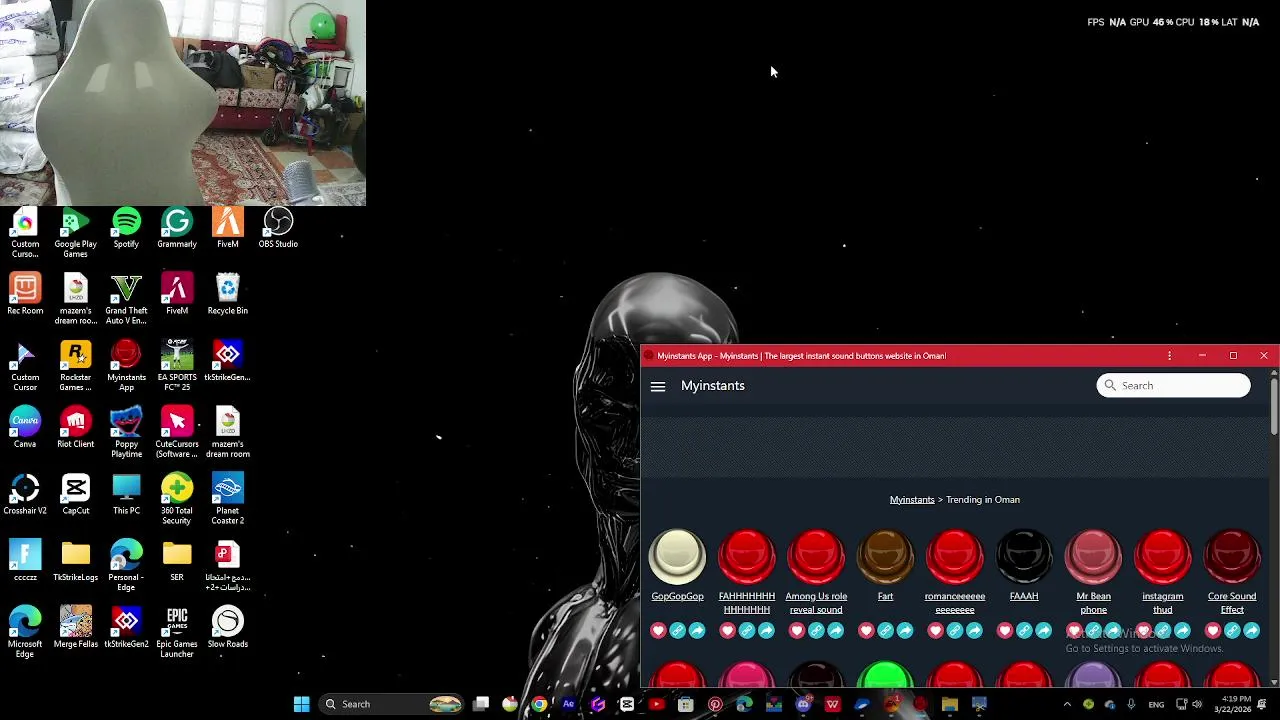Viewport: 1280px width, 720px height.
Task: Open the Recycle Bin on desktop
Action: tap(228, 296)
